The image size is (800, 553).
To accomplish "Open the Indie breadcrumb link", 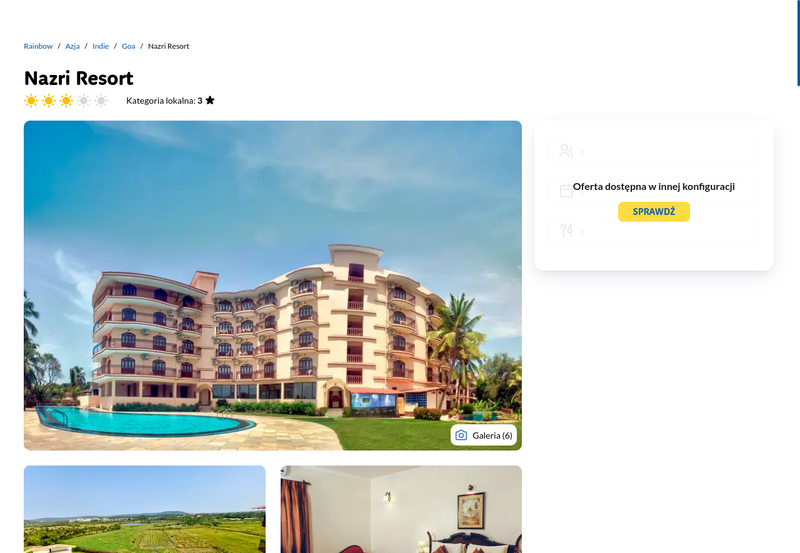I will click(x=101, y=46).
